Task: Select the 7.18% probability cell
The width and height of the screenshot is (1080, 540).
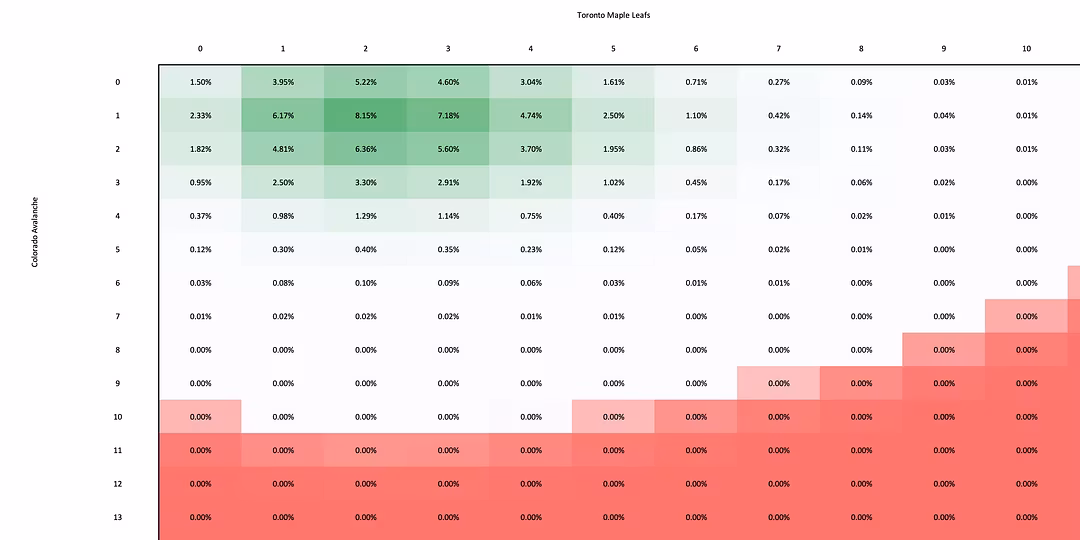Action: tap(448, 116)
